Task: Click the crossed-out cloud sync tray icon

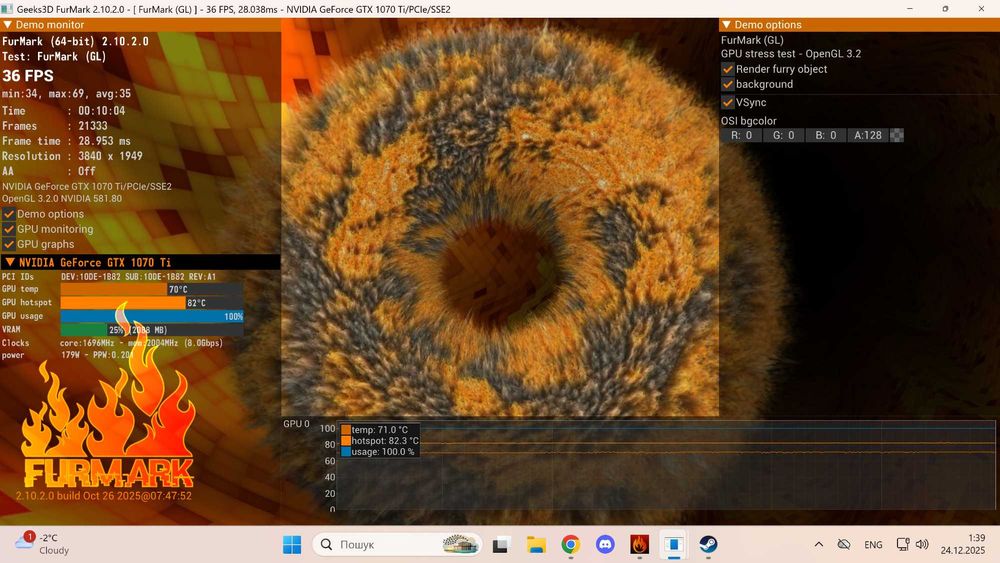Action: tap(844, 545)
